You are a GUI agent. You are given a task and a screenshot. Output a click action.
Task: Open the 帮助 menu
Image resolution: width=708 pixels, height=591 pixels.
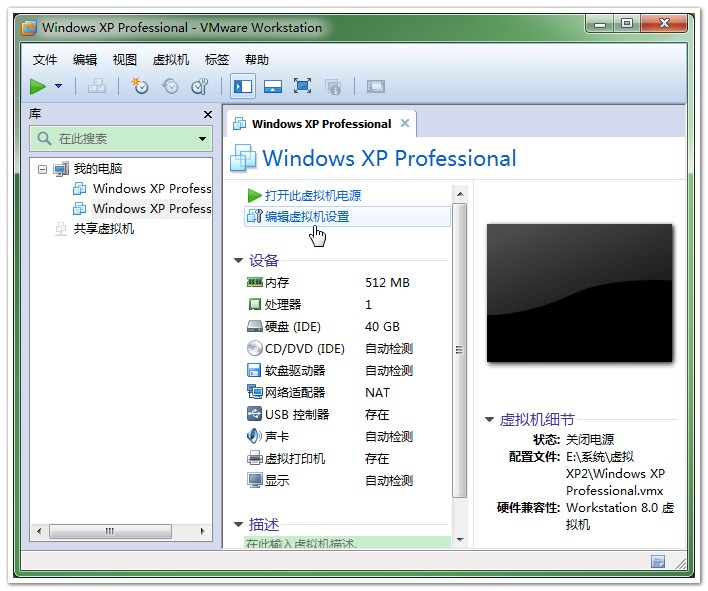click(x=256, y=60)
